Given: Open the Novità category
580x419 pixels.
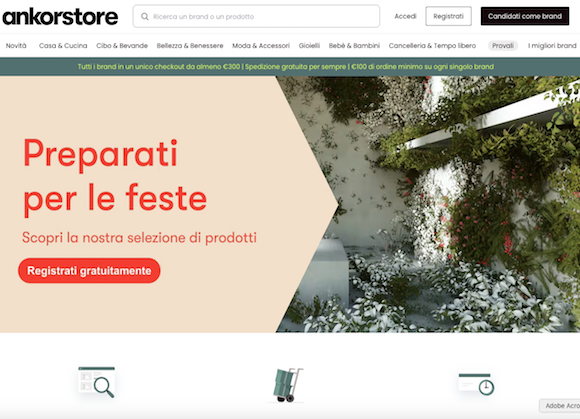Looking at the screenshot, I should pyautogui.click(x=16, y=45).
